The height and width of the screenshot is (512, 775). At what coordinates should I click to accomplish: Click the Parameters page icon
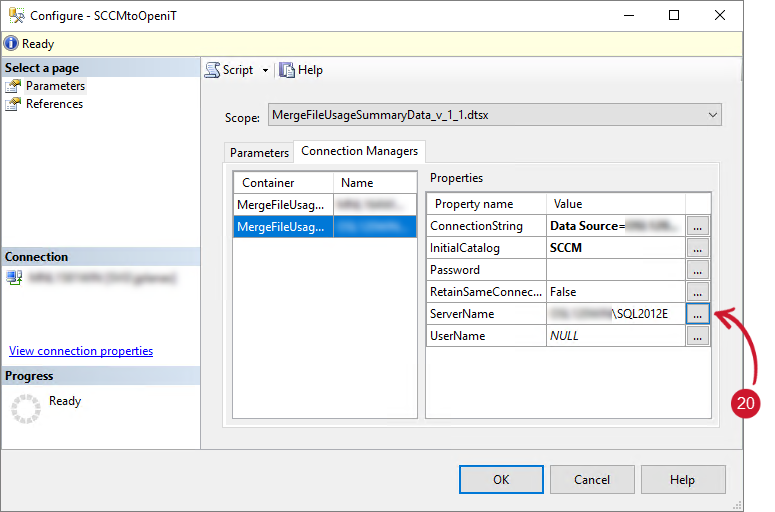pyautogui.click(x=13, y=86)
